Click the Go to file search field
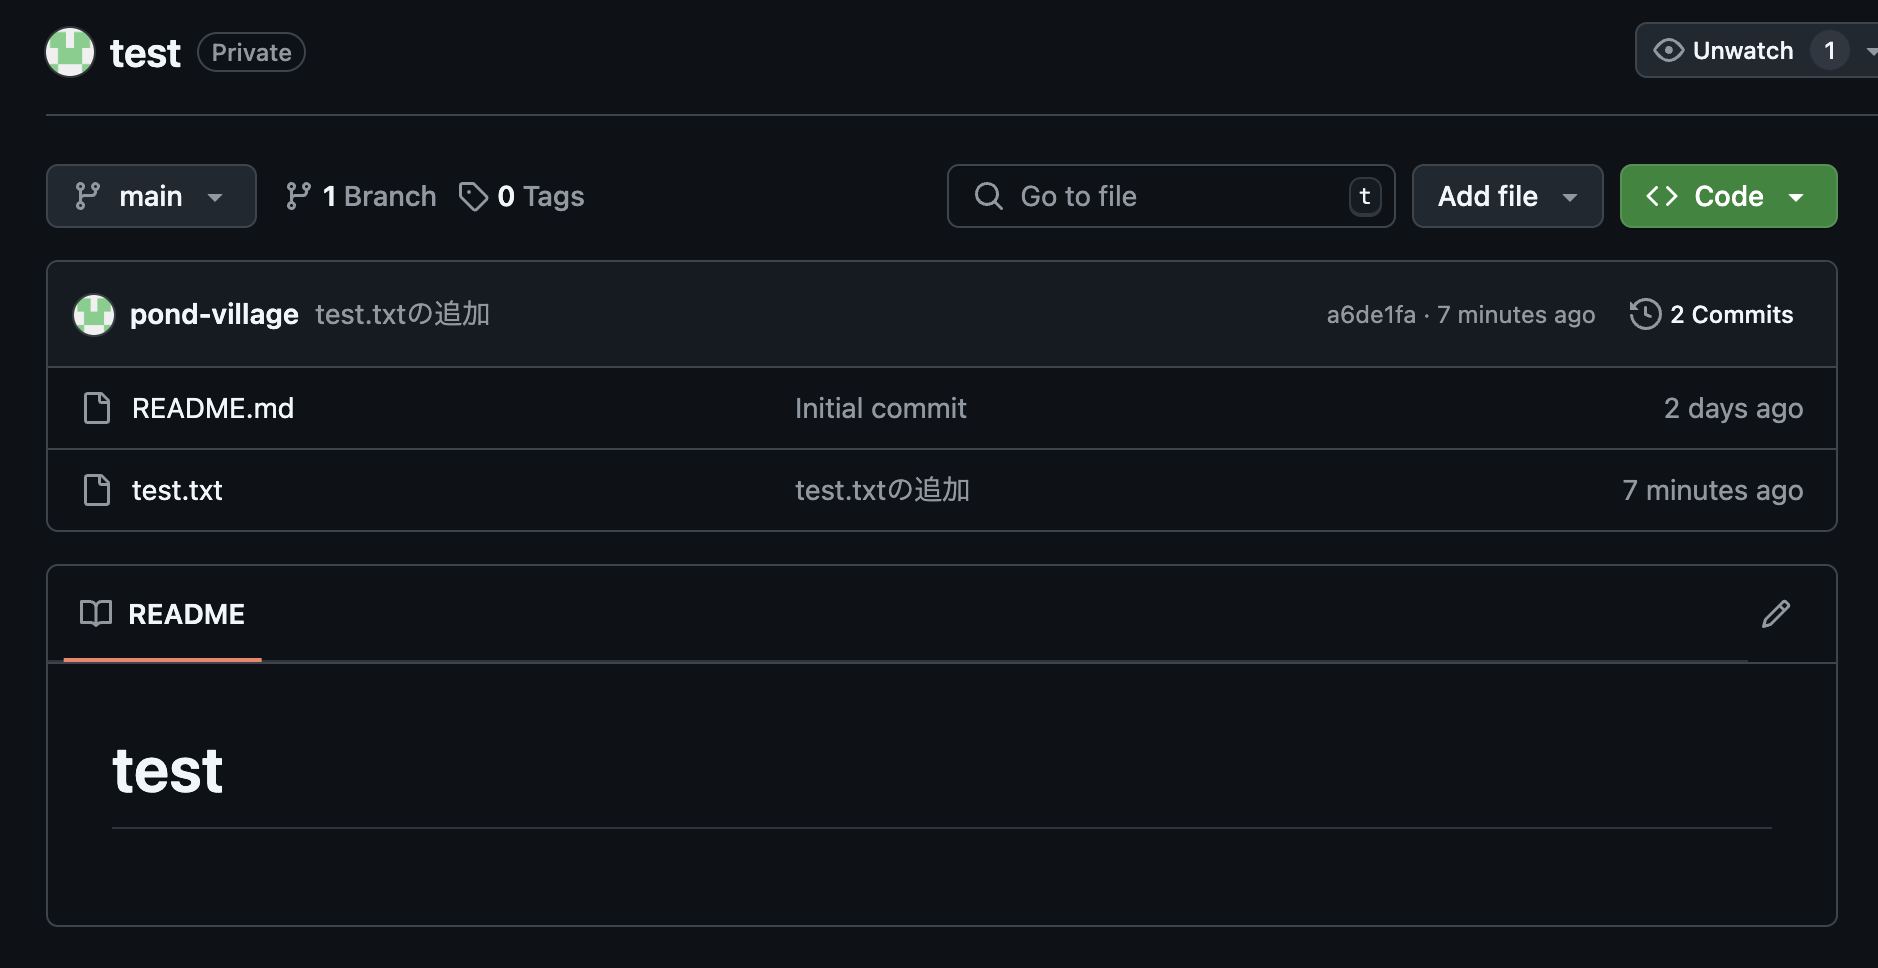 (1171, 196)
